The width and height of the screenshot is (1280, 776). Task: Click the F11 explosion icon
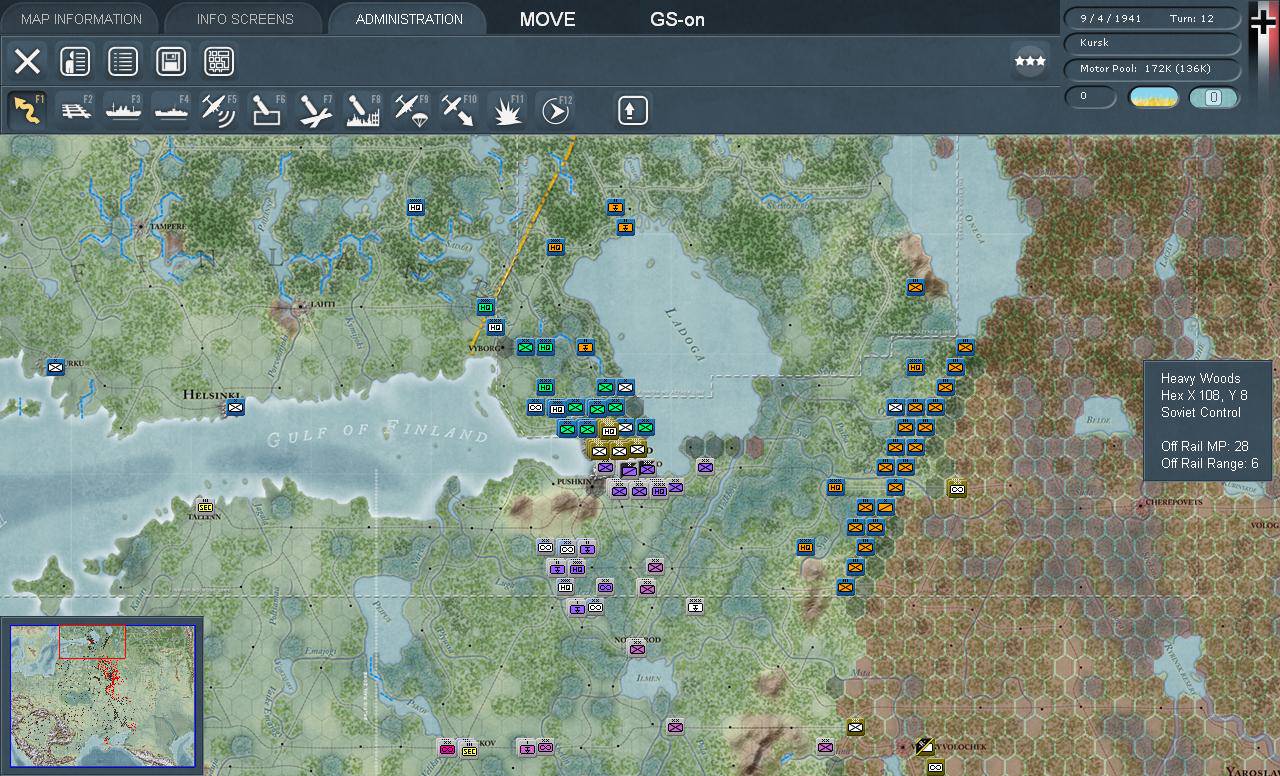[x=507, y=110]
